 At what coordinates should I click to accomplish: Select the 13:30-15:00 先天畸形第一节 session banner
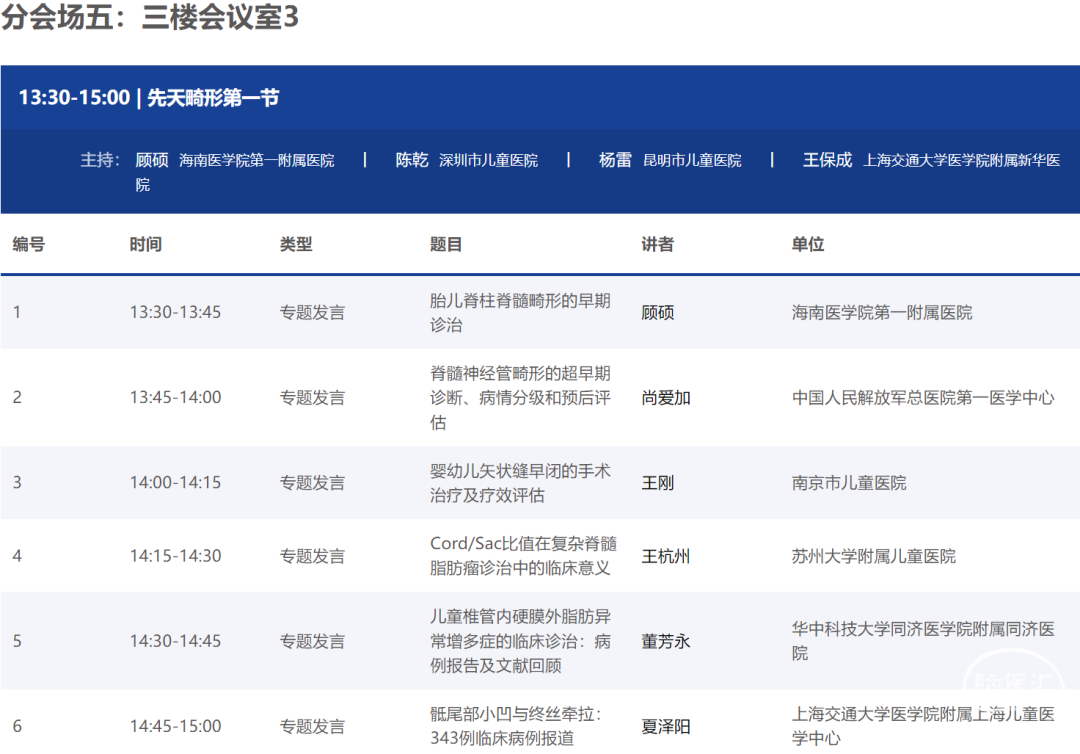pos(149,98)
